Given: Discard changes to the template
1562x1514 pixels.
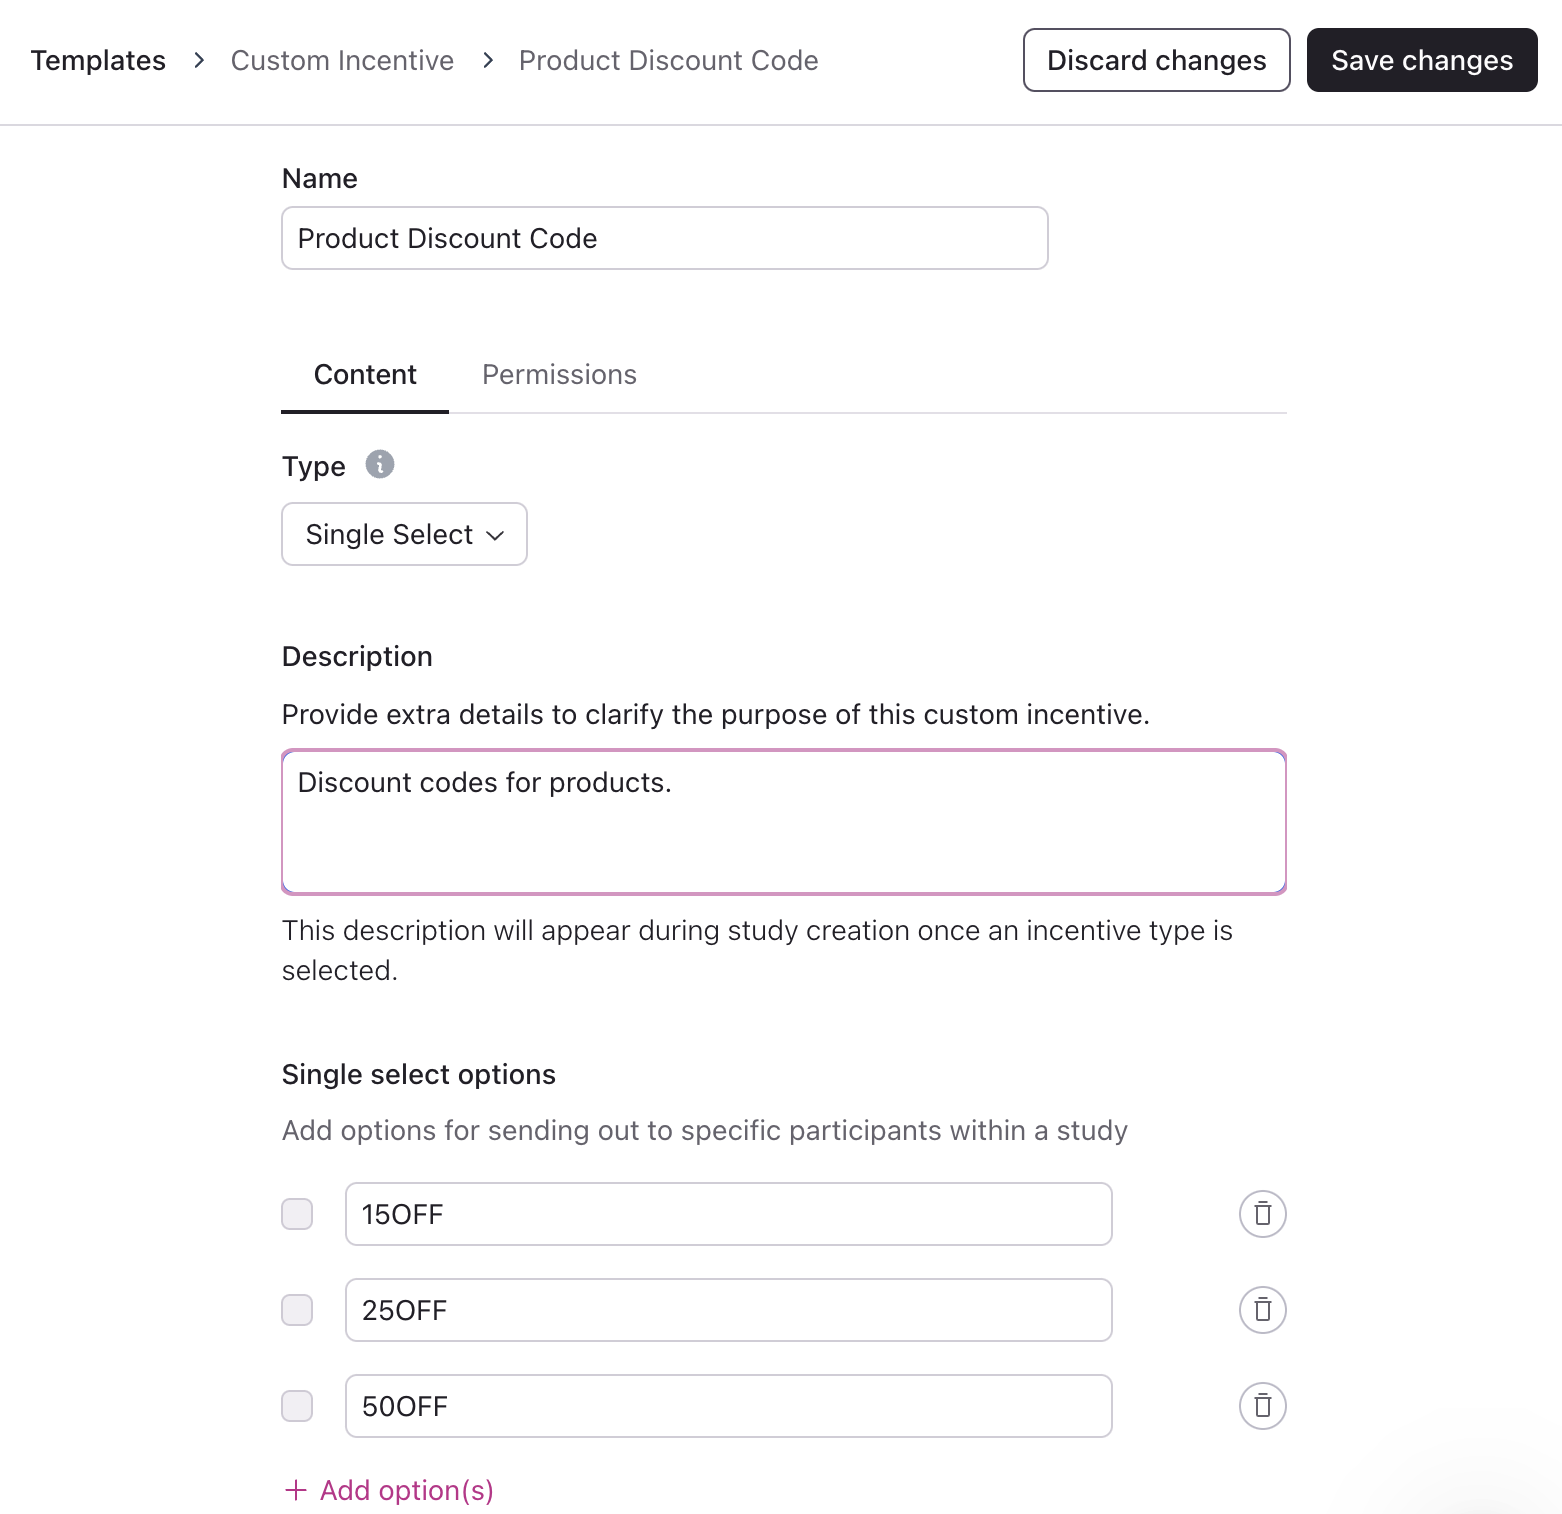Looking at the screenshot, I should click(1156, 60).
